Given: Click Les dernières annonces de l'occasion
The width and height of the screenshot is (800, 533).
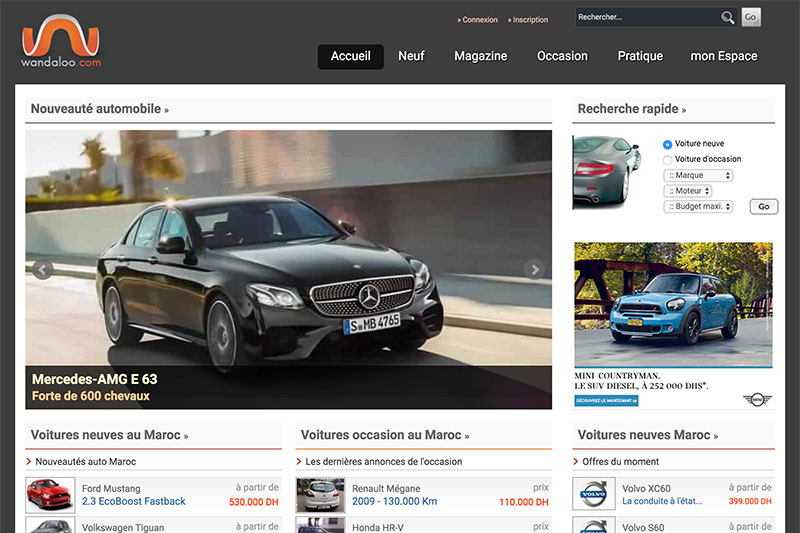Looking at the screenshot, I should point(384,462).
